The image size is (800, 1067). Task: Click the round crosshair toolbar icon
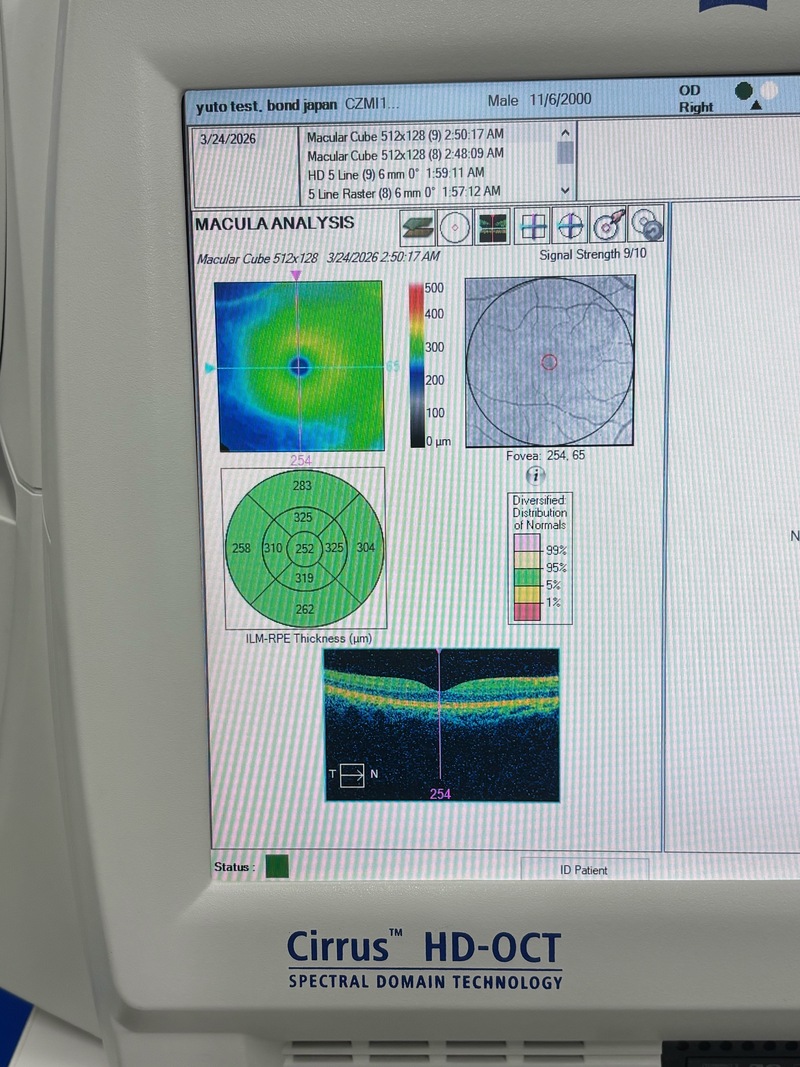pyautogui.click(x=570, y=227)
